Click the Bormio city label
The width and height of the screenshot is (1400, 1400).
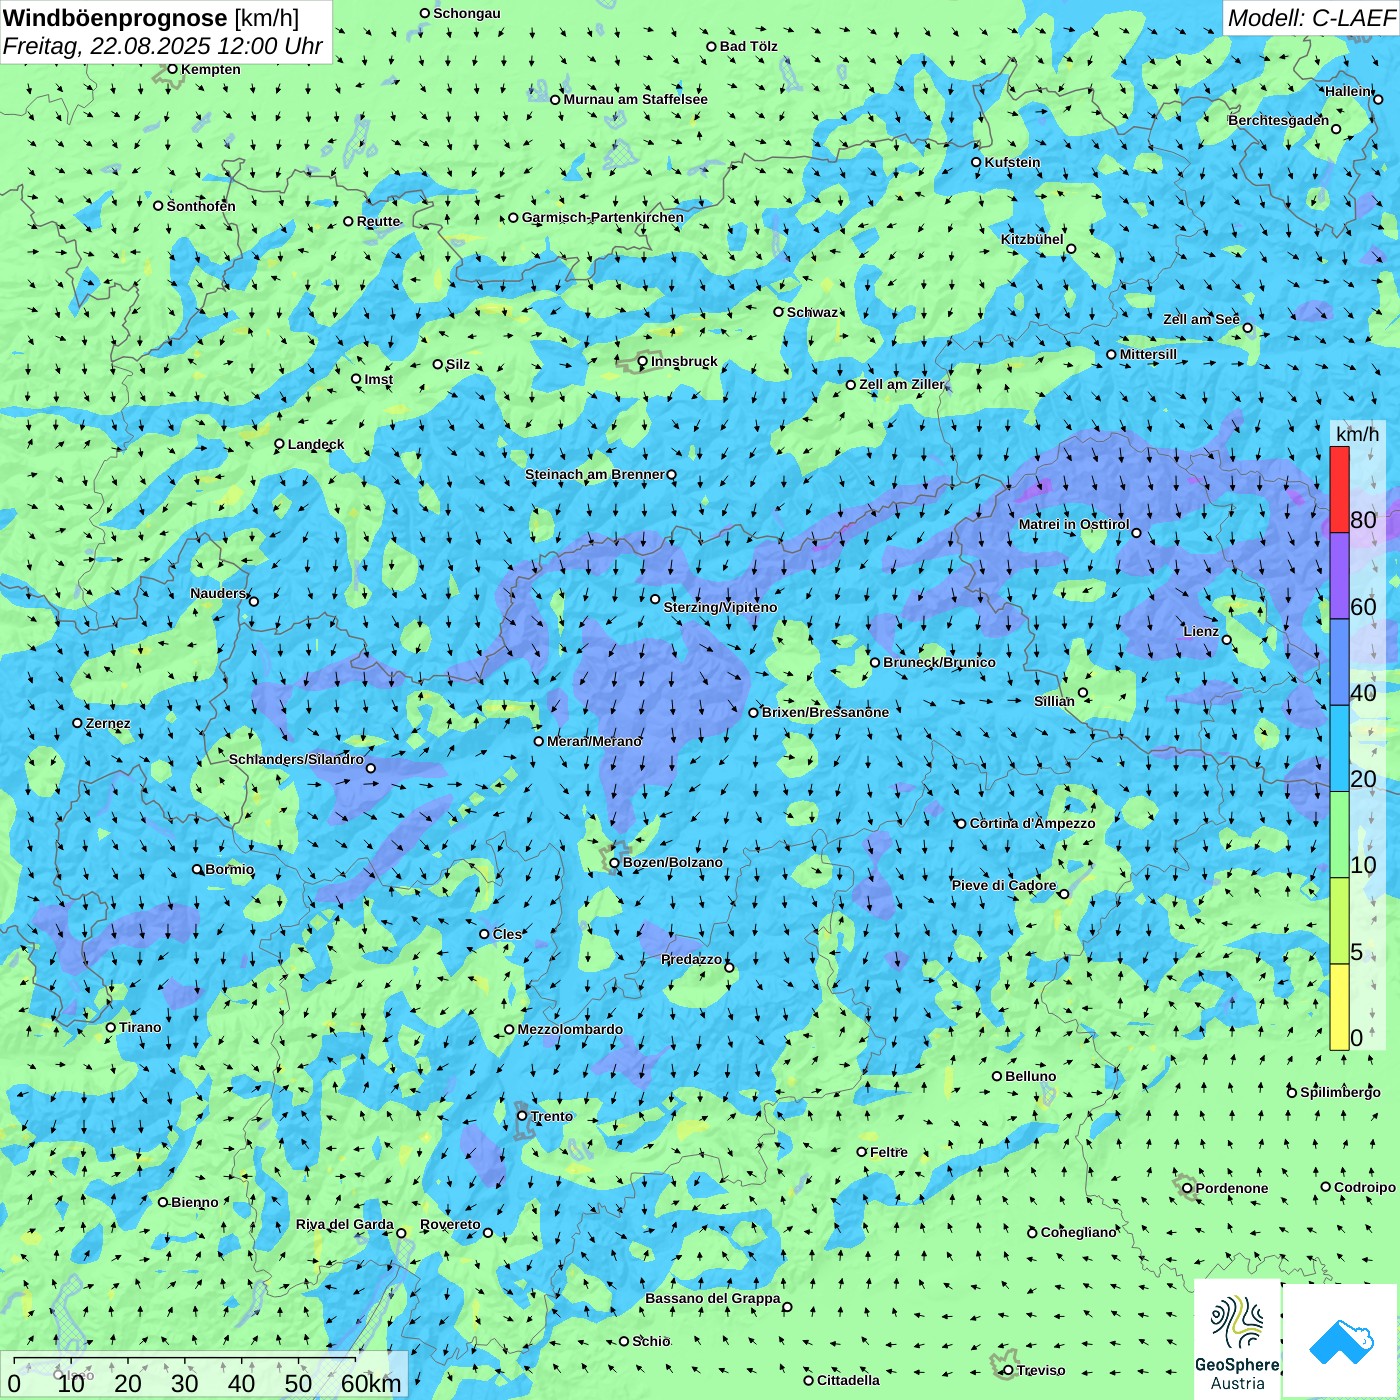point(229,869)
